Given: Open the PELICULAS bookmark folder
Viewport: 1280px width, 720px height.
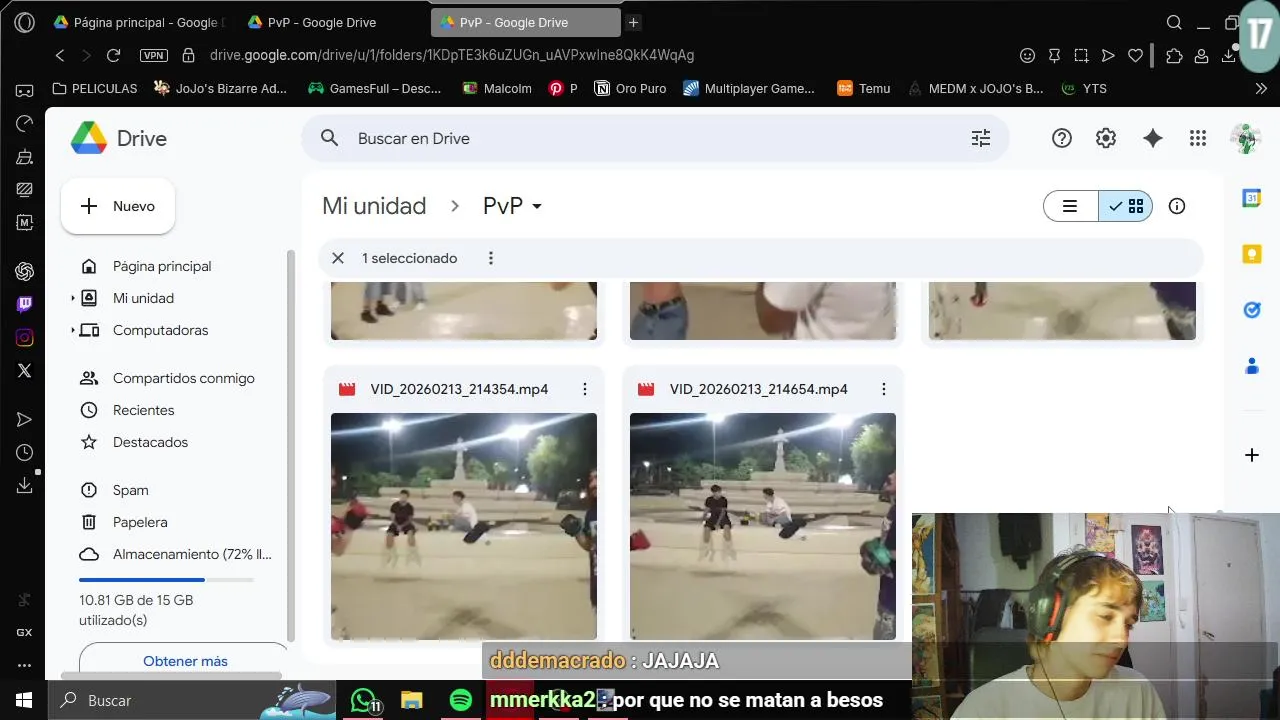Looking at the screenshot, I should click(x=94, y=88).
